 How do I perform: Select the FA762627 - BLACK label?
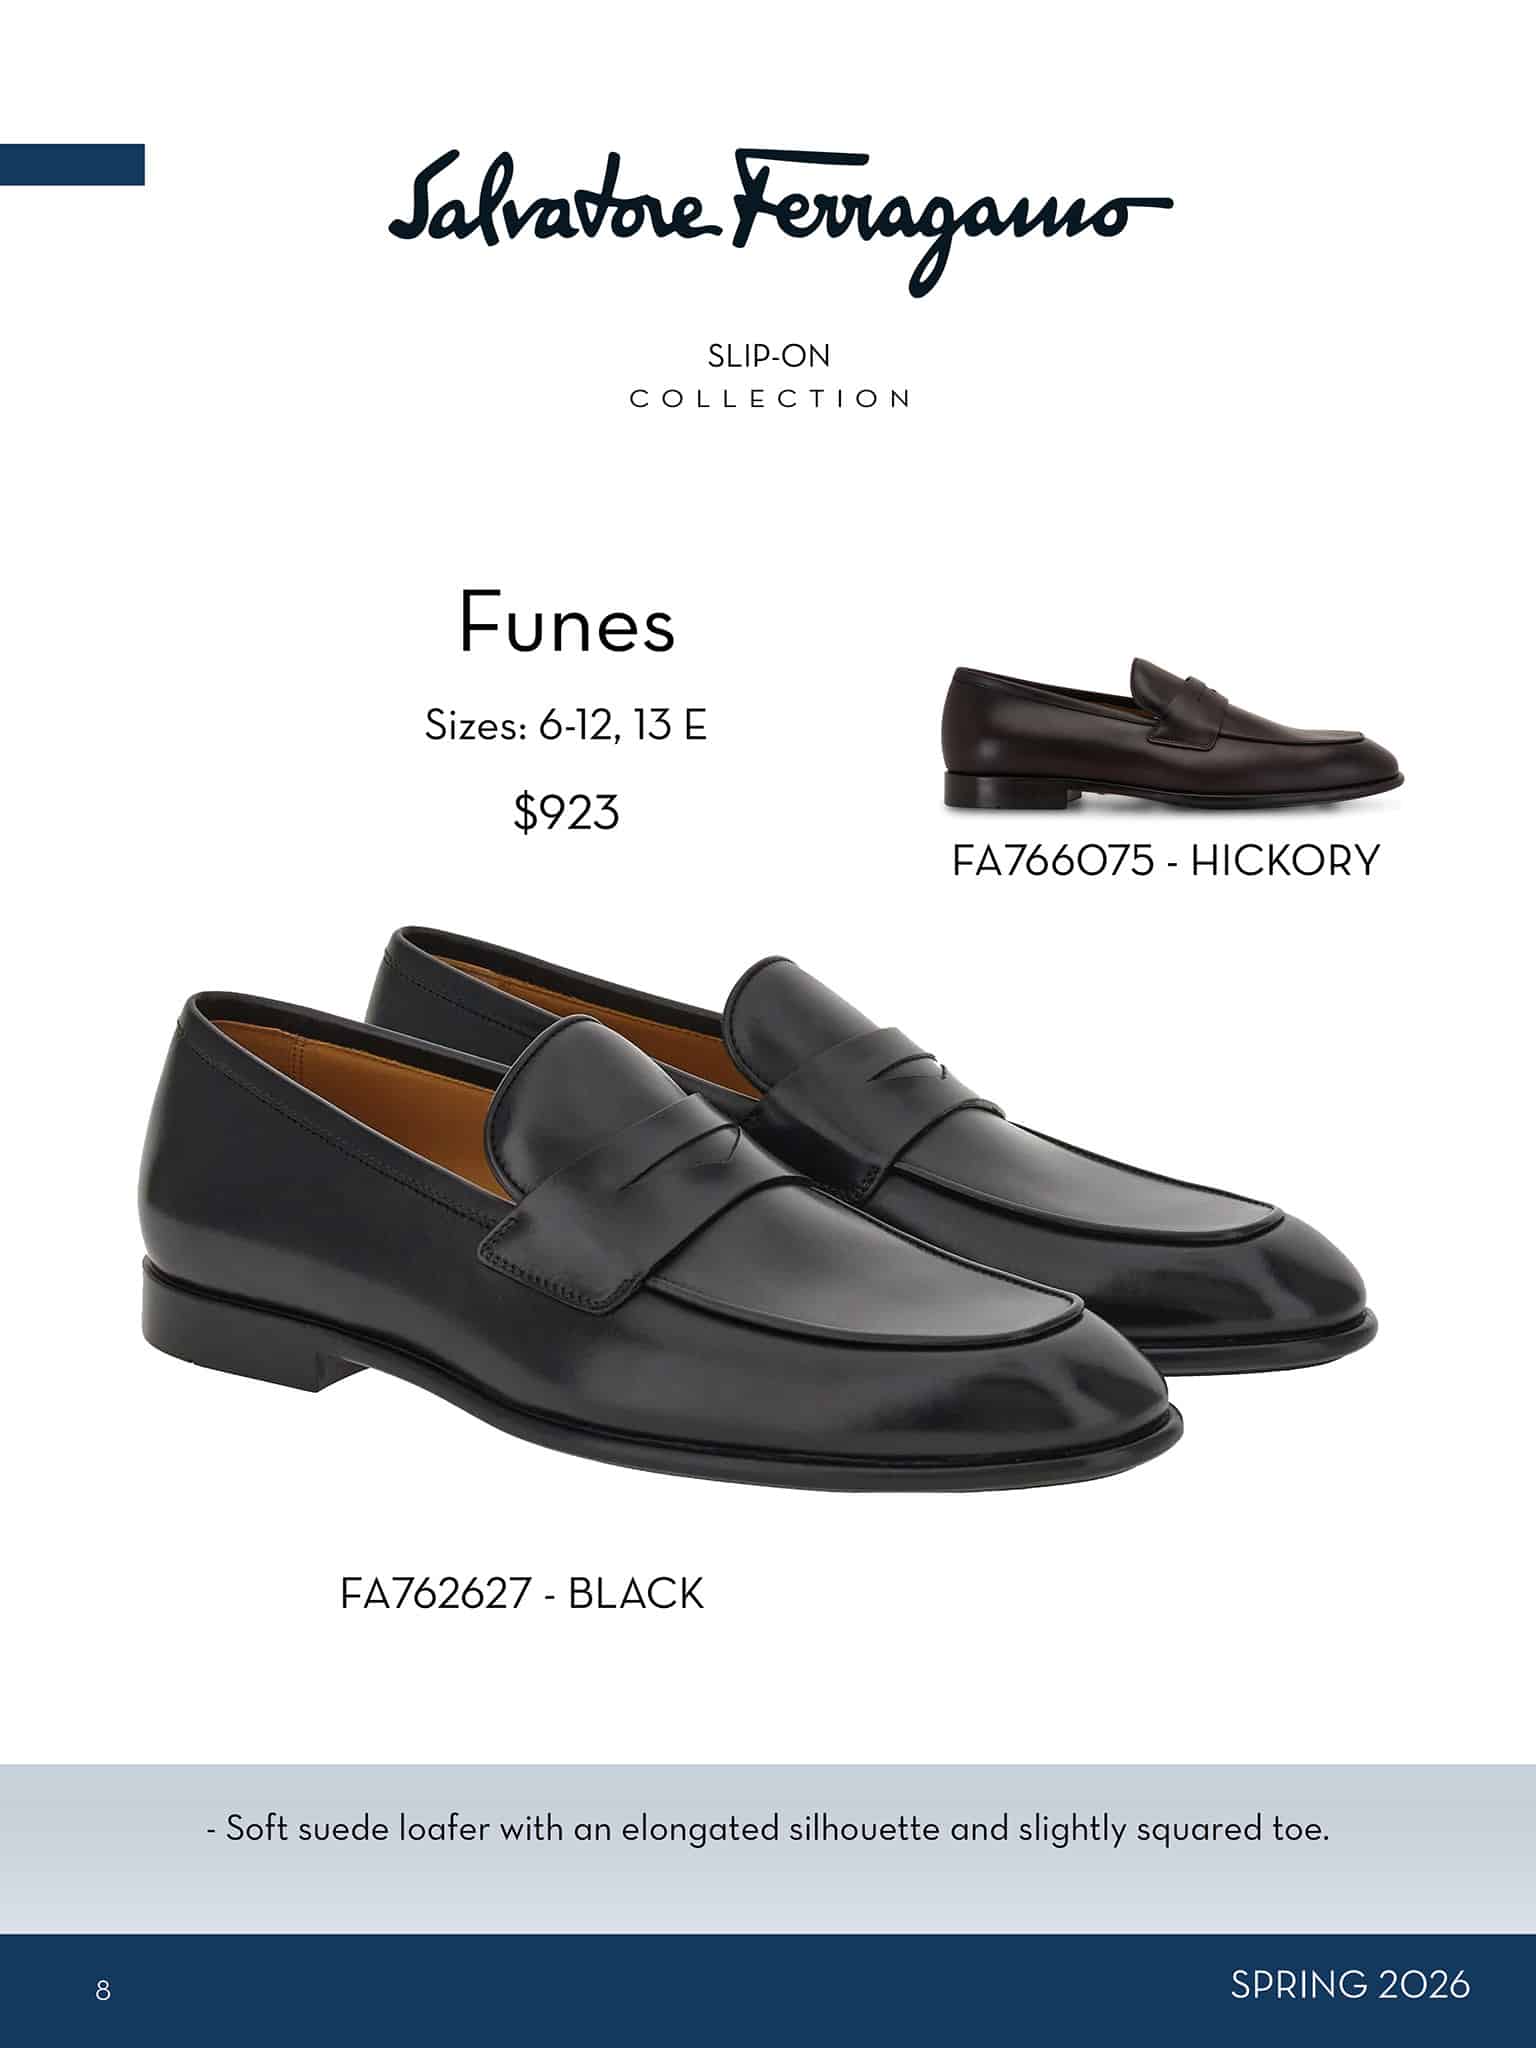[522, 1594]
